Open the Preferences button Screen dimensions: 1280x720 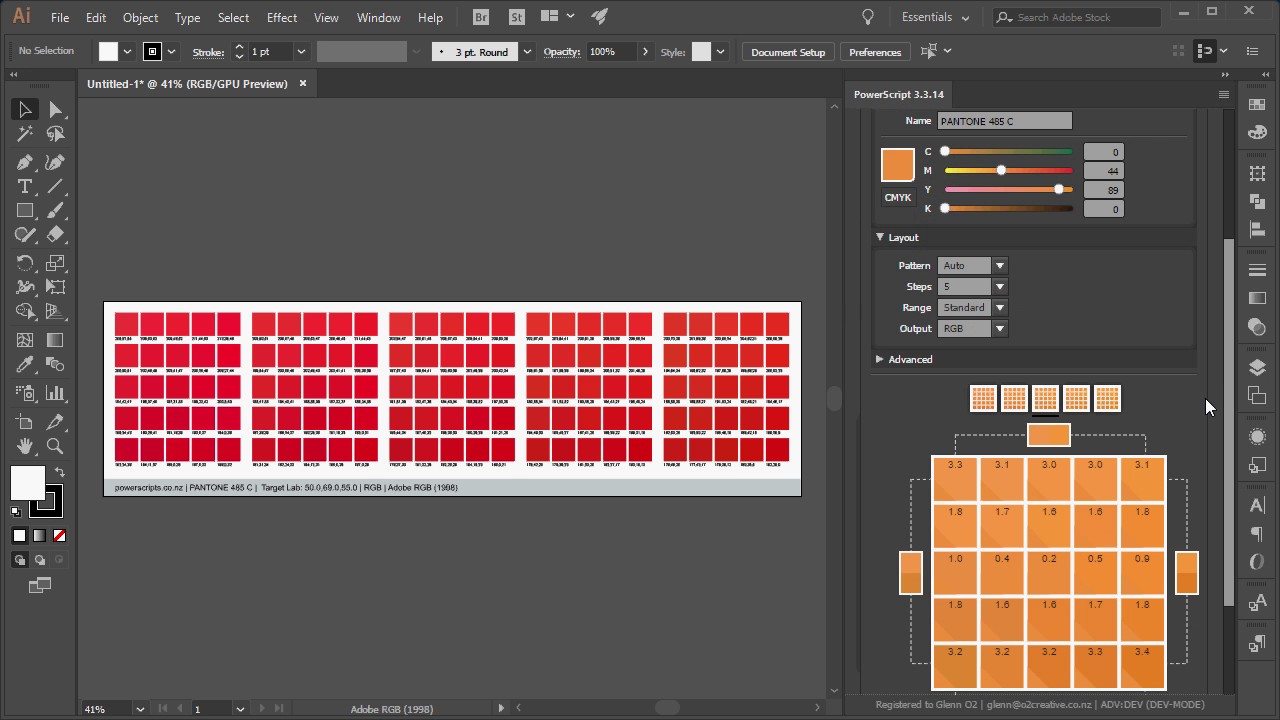(875, 52)
